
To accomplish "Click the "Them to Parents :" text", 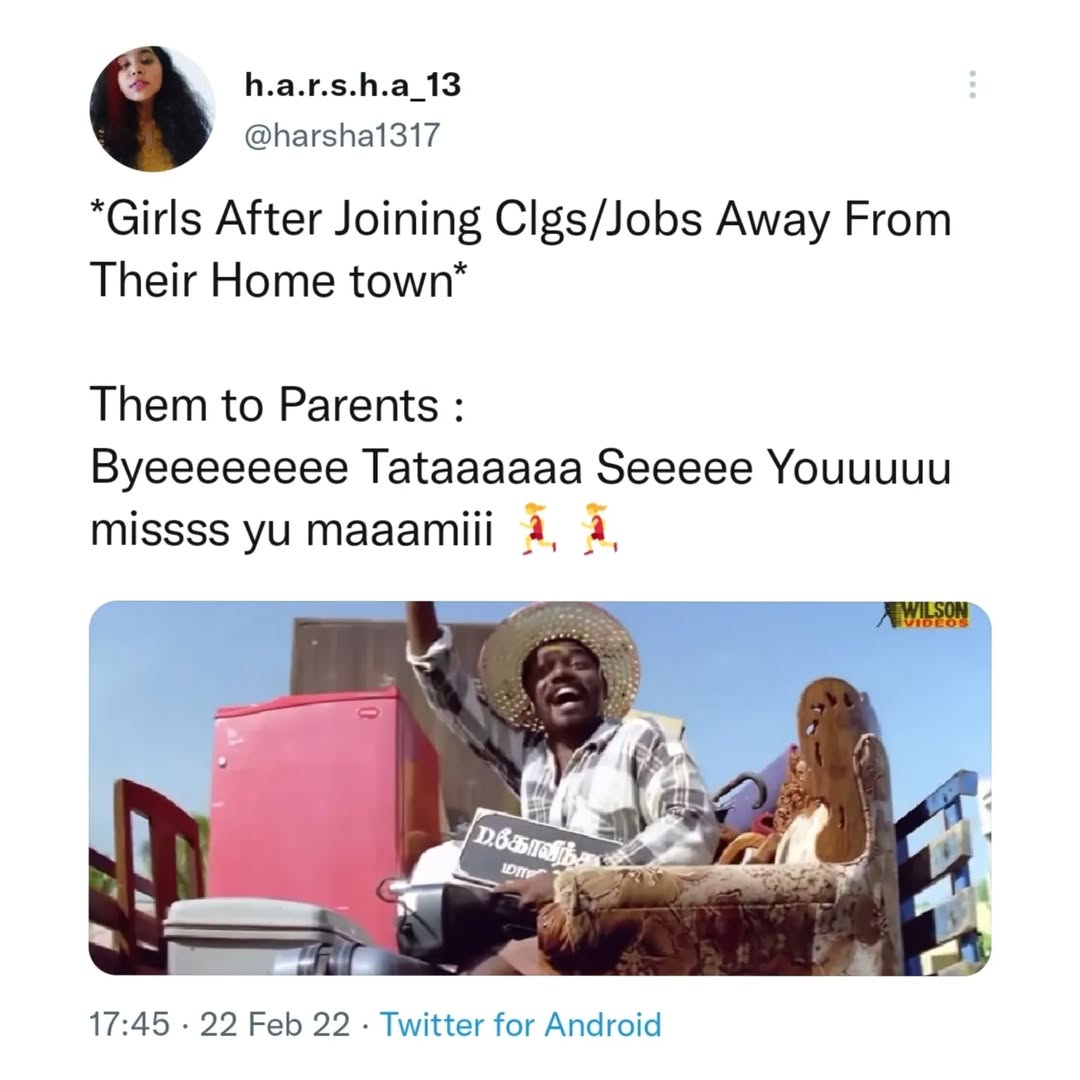I will [x=276, y=405].
